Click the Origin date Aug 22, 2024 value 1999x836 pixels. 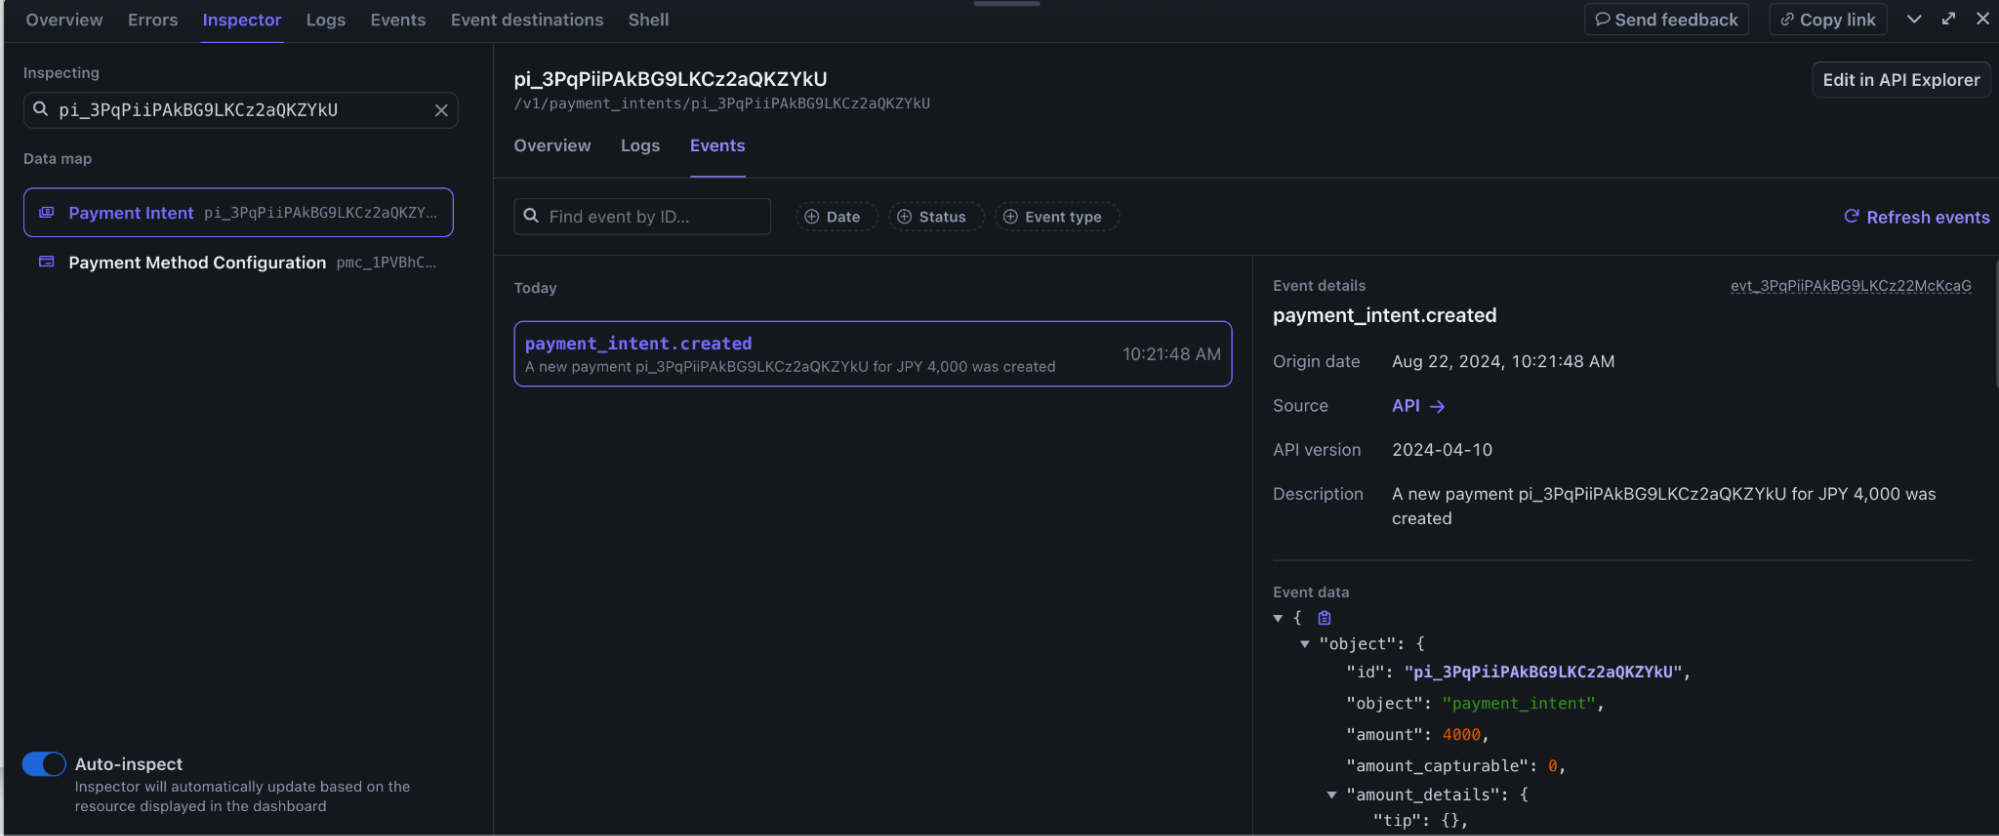point(1503,362)
